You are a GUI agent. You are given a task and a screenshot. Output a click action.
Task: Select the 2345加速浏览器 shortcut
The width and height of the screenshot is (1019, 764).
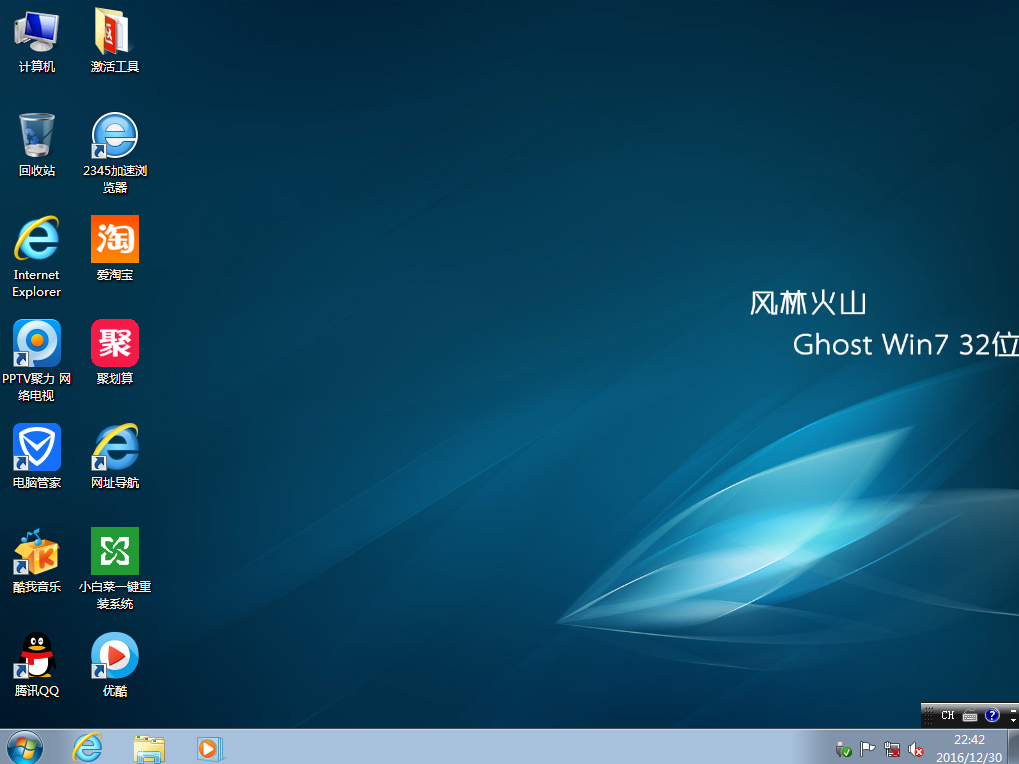pos(115,153)
